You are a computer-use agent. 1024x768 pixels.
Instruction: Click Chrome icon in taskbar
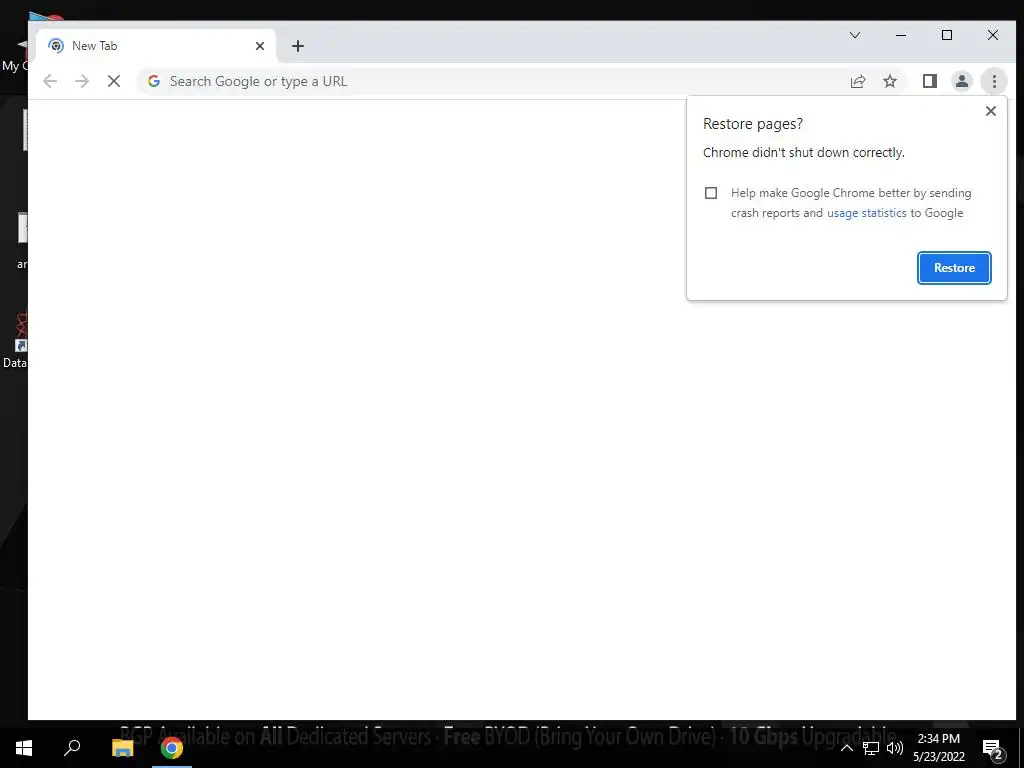[x=172, y=748]
